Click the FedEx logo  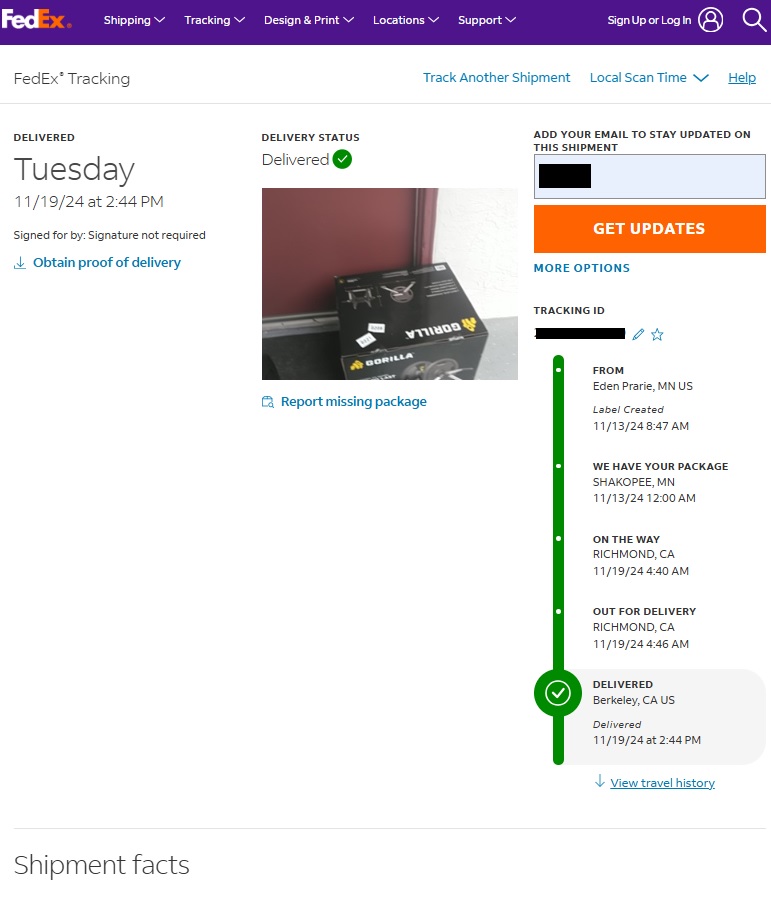[x=37, y=20]
